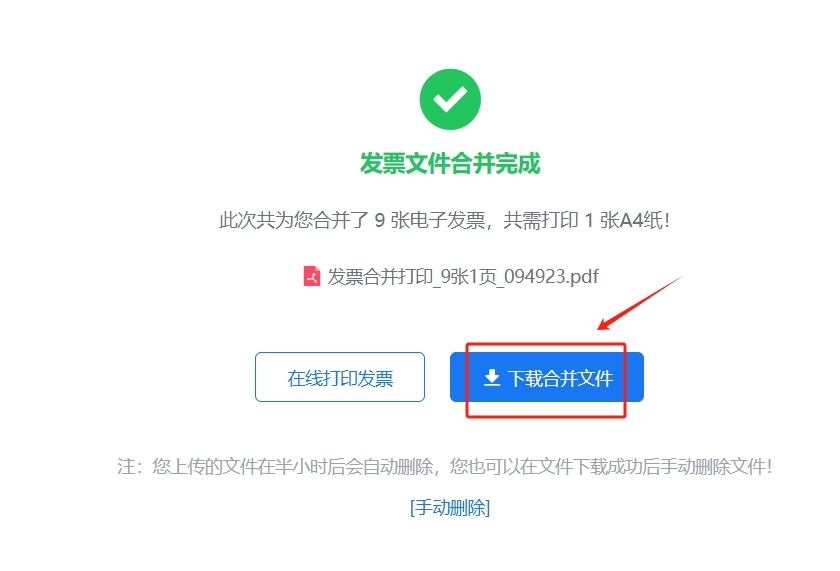The height and width of the screenshot is (571, 840).
Task: Click the merged invoice summary sentence
Action: click(444, 220)
